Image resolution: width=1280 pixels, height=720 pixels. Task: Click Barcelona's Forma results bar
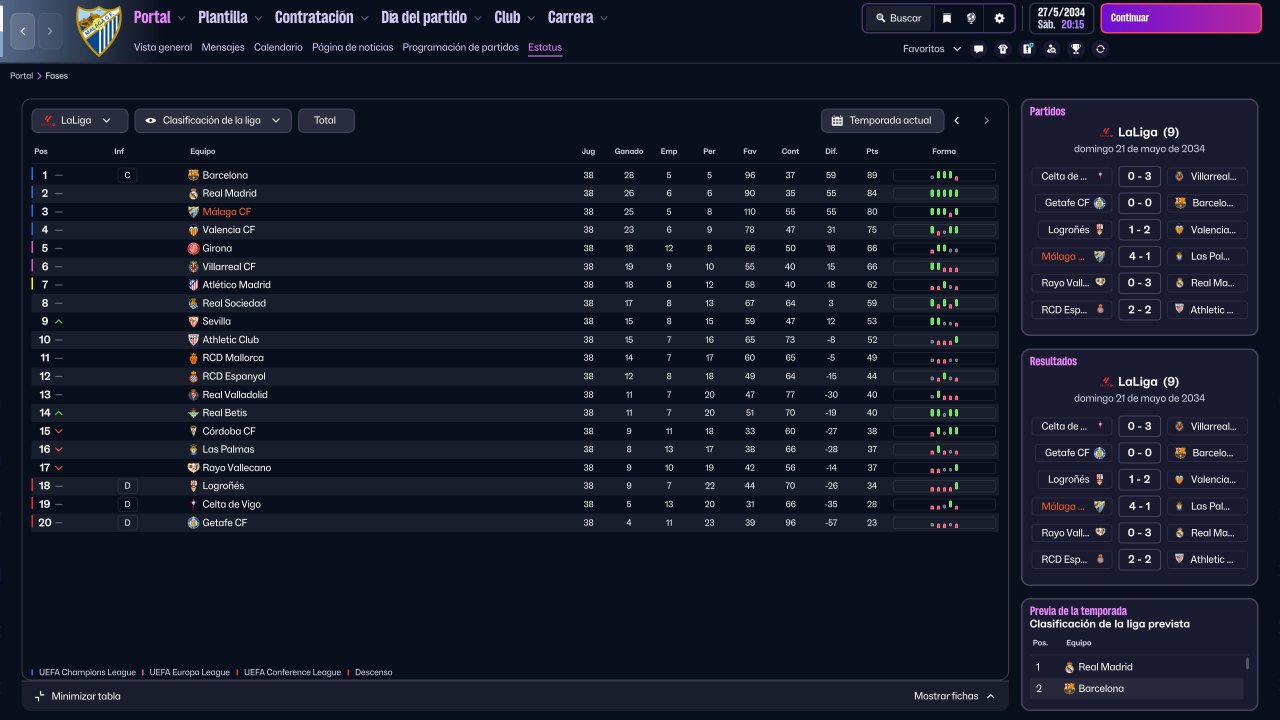tap(944, 175)
